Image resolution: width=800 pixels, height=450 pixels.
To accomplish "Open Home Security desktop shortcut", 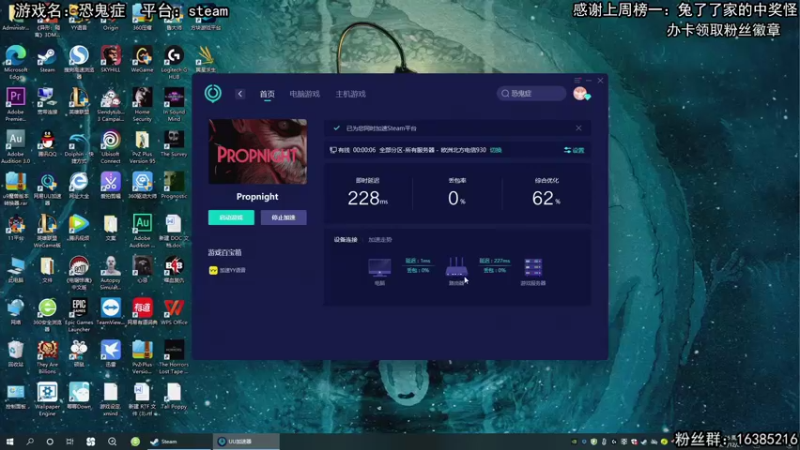I will 142,104.
